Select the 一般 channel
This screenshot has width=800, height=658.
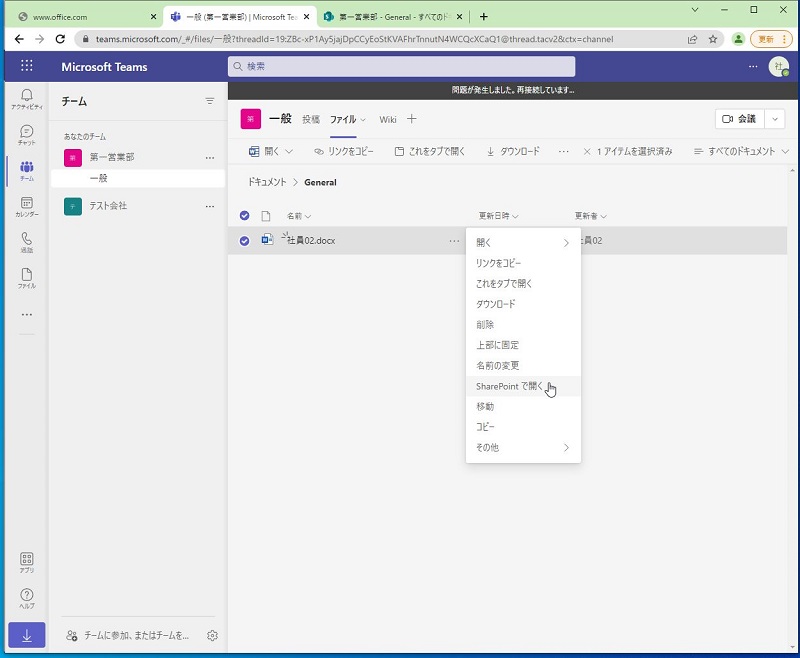point(138,178)
